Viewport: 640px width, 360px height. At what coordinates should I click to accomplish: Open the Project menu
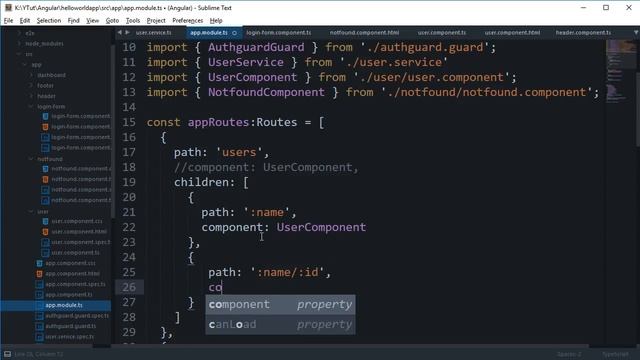tap(156, 20)
